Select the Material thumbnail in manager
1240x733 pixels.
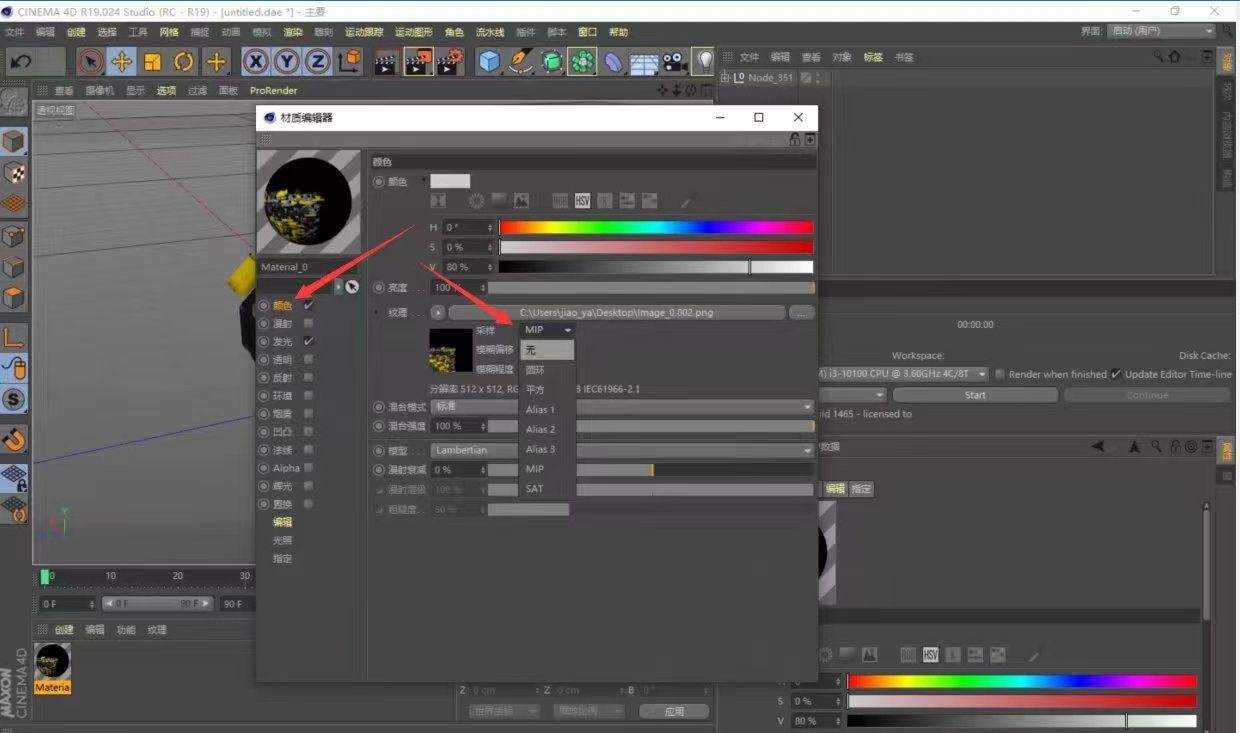[x=52, y=661]
